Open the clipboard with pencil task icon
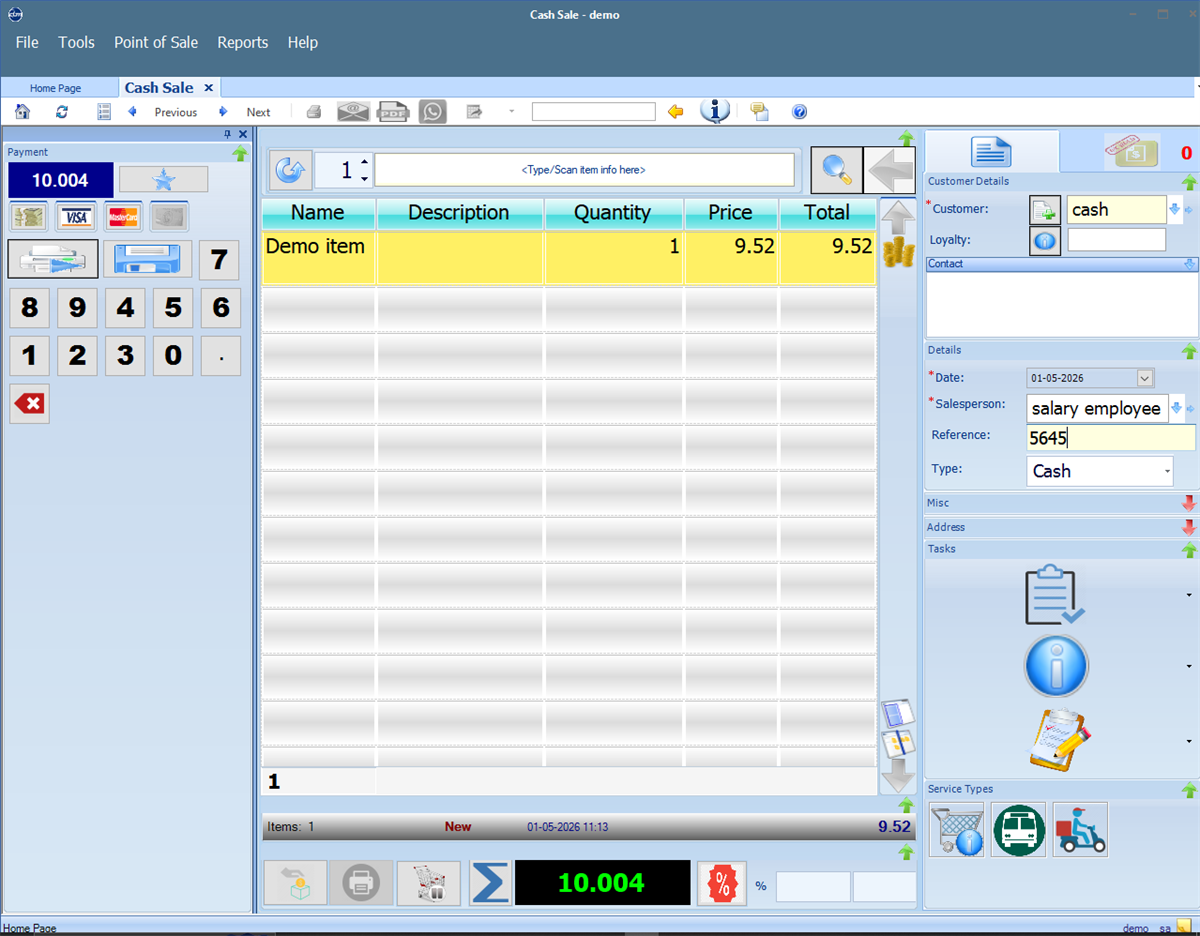 [x=1058, y=740]
